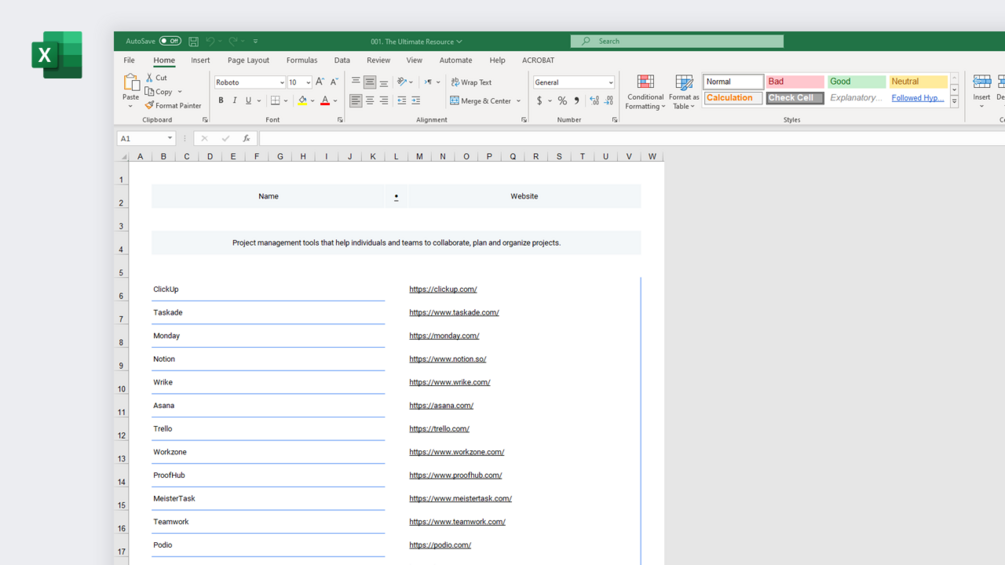Align text right in the Alignment group
Image resolution: width=1005 pixels, height=565 pixels.
pos(384,101)
